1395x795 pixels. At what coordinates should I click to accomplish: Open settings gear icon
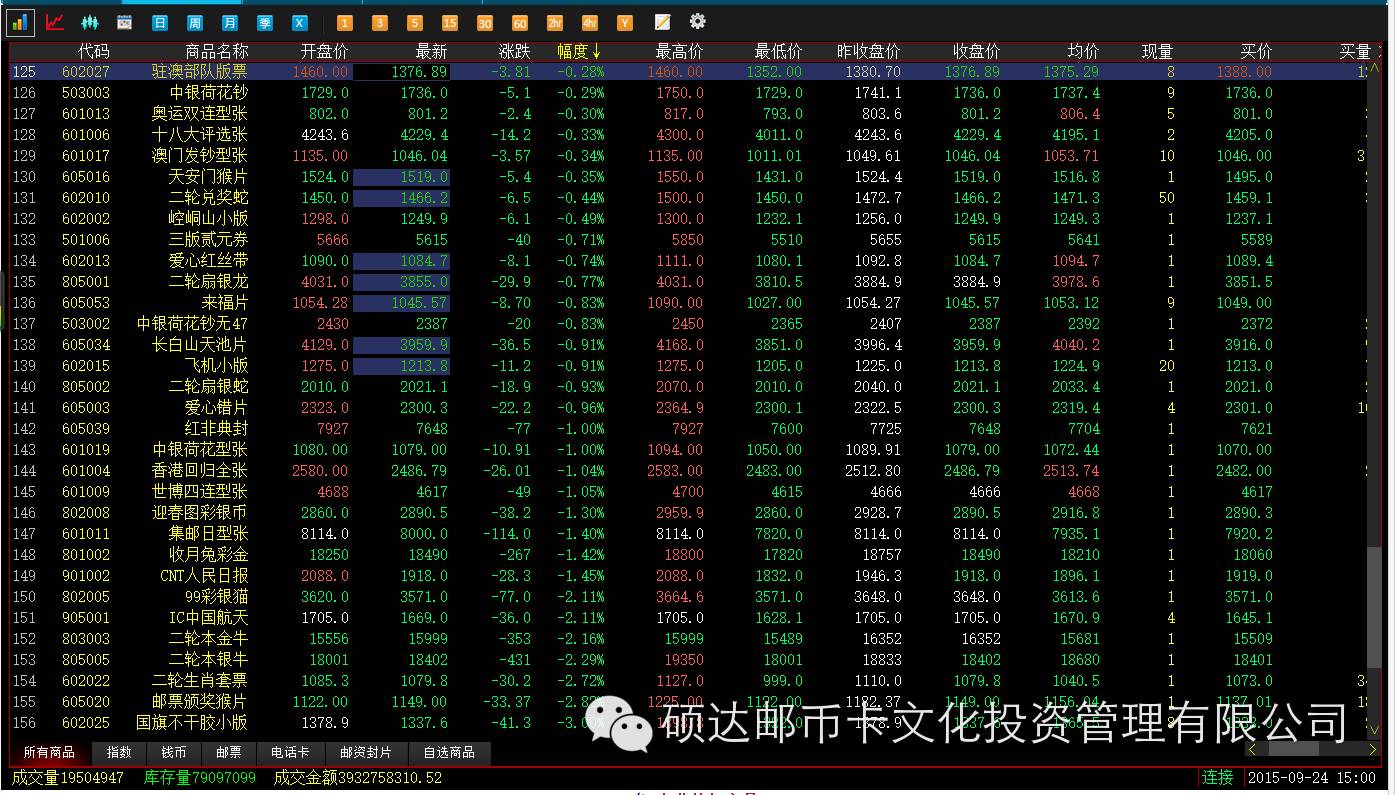698,21
